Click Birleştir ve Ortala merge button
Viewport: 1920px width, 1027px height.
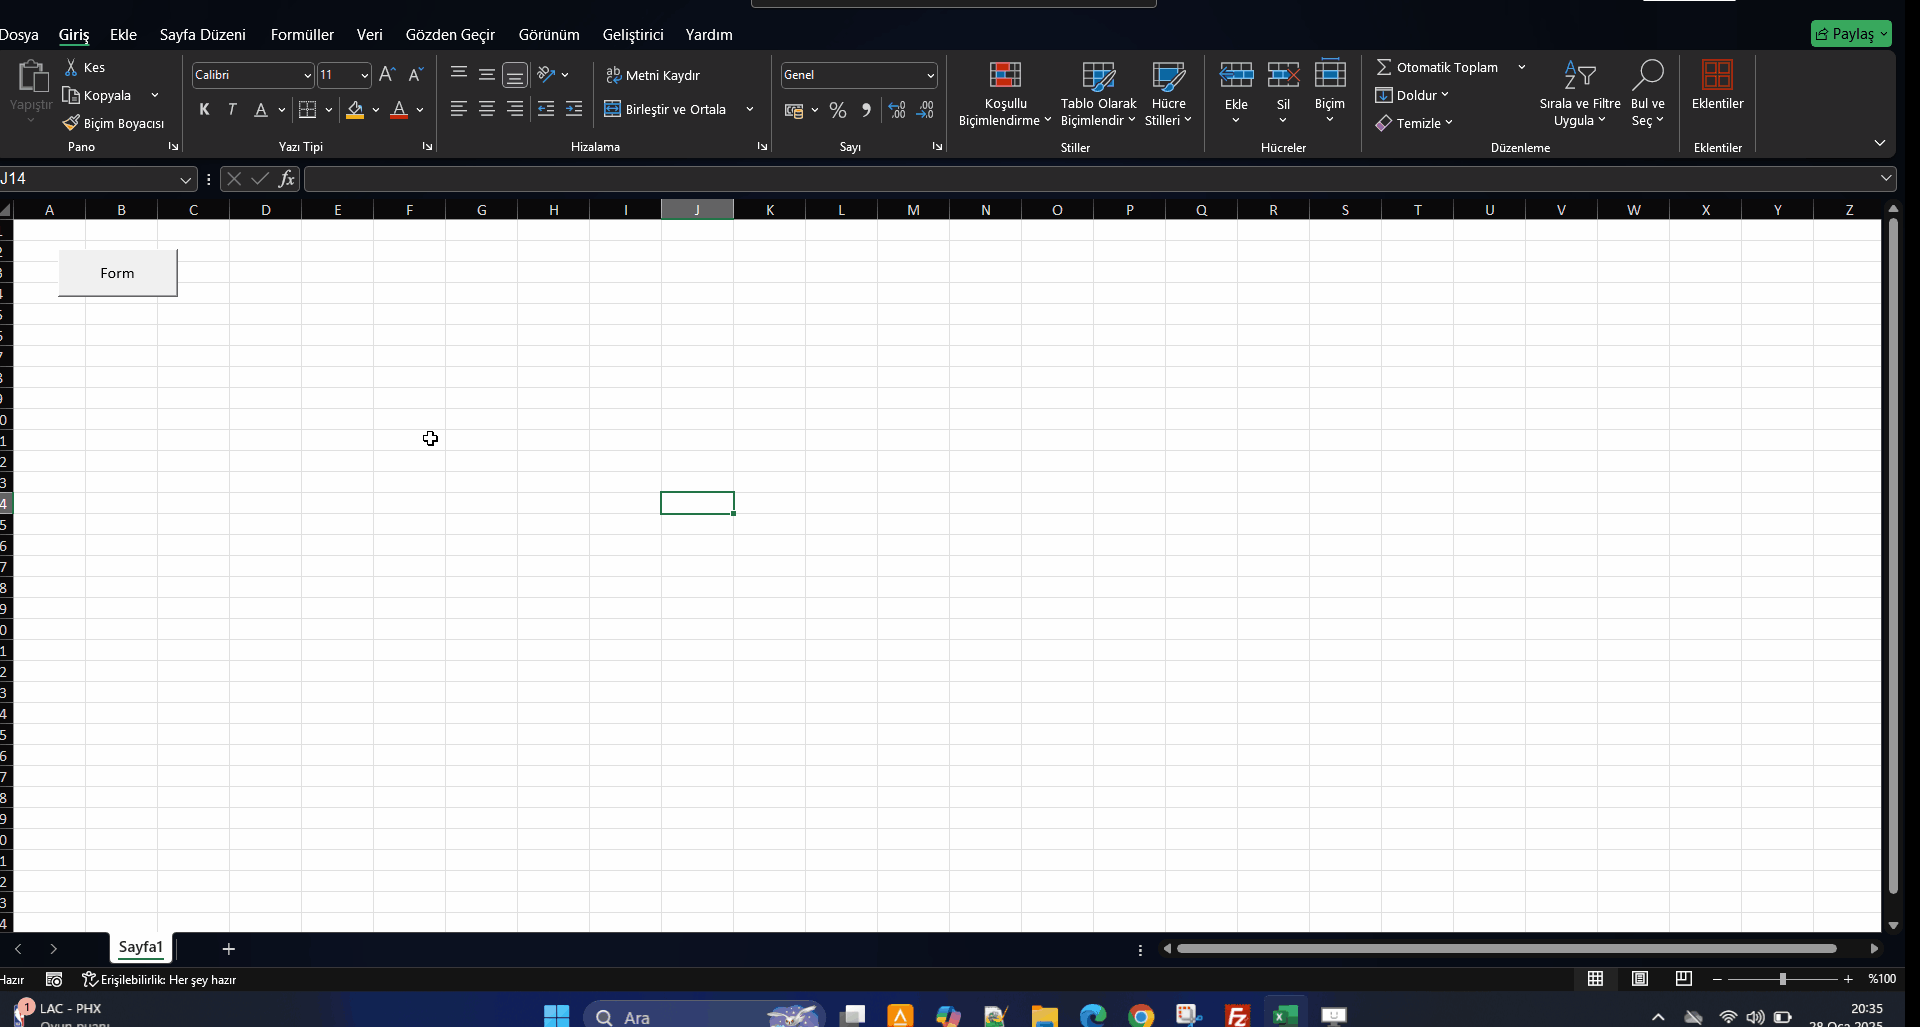point(666,109)
